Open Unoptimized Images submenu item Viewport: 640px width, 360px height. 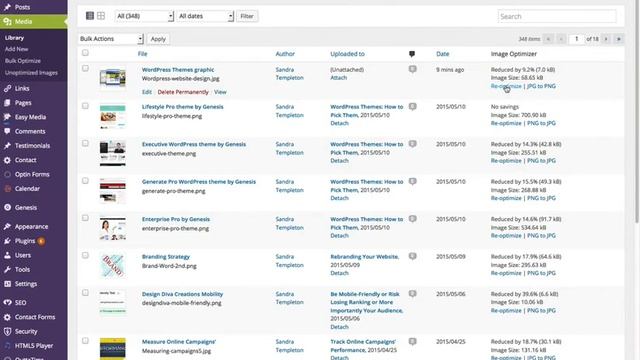click(x=31, y=73)
